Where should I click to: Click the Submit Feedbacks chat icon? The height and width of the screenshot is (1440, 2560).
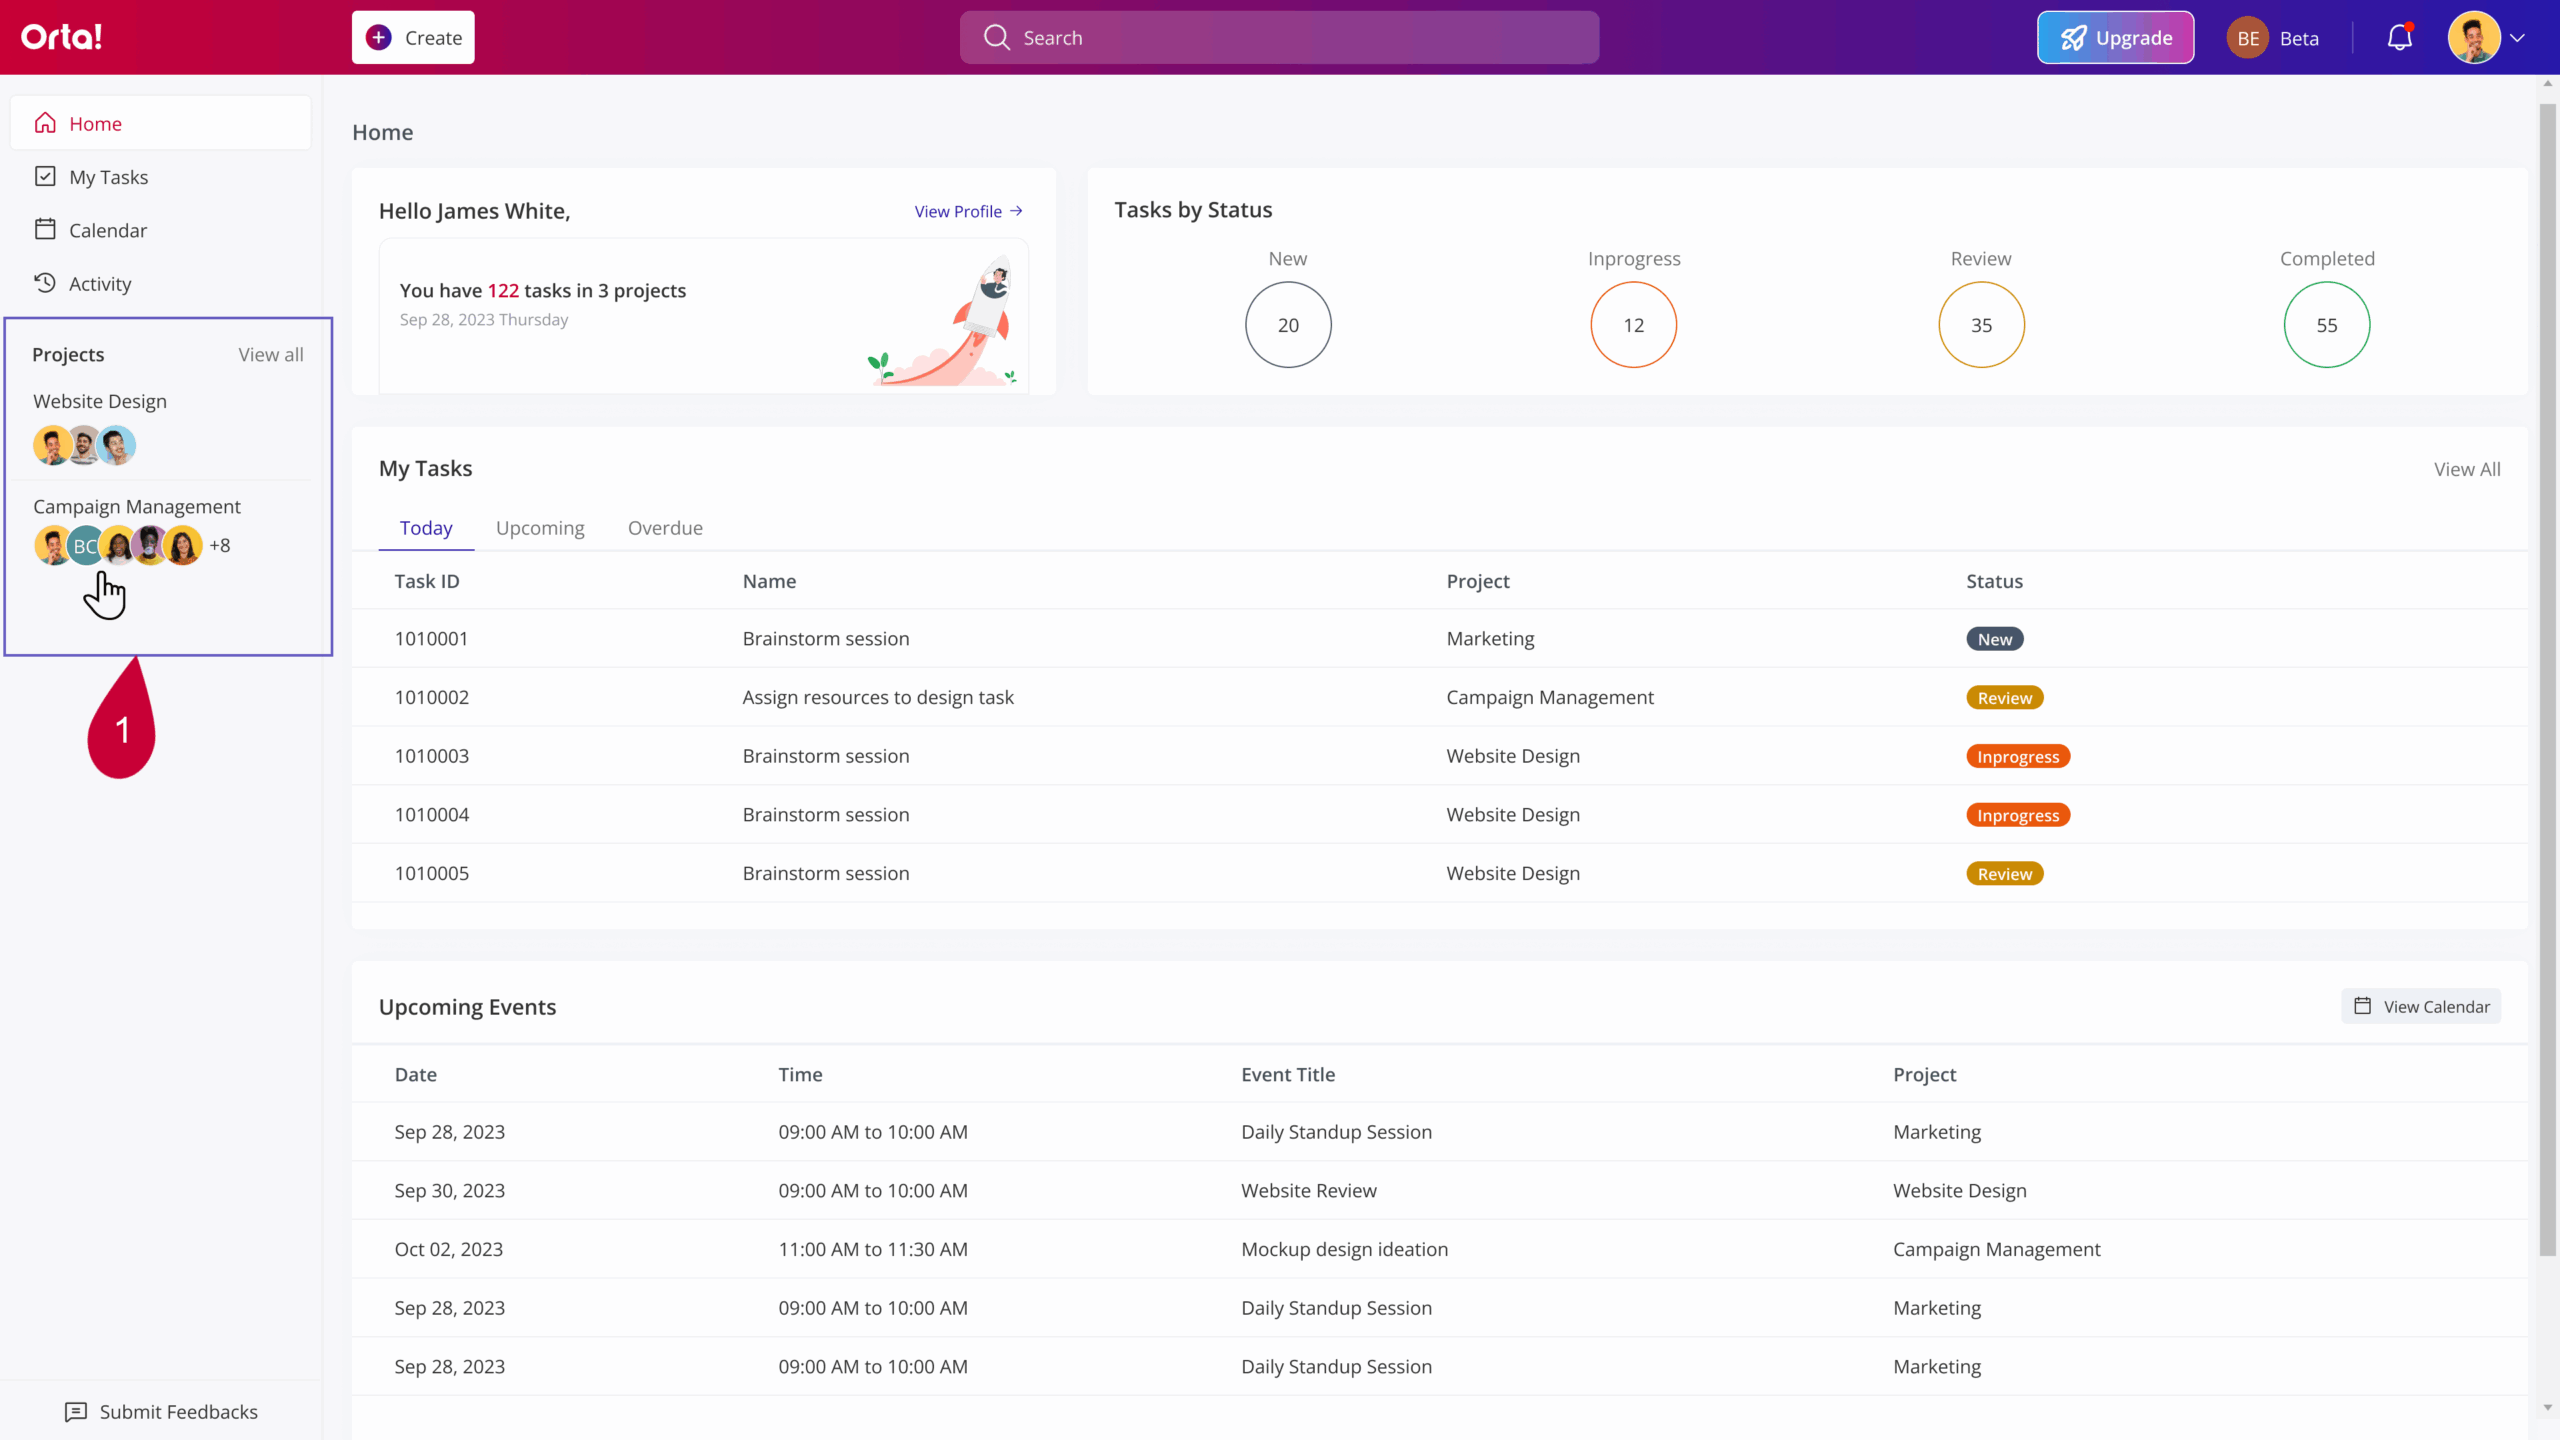coord(76,1411)
